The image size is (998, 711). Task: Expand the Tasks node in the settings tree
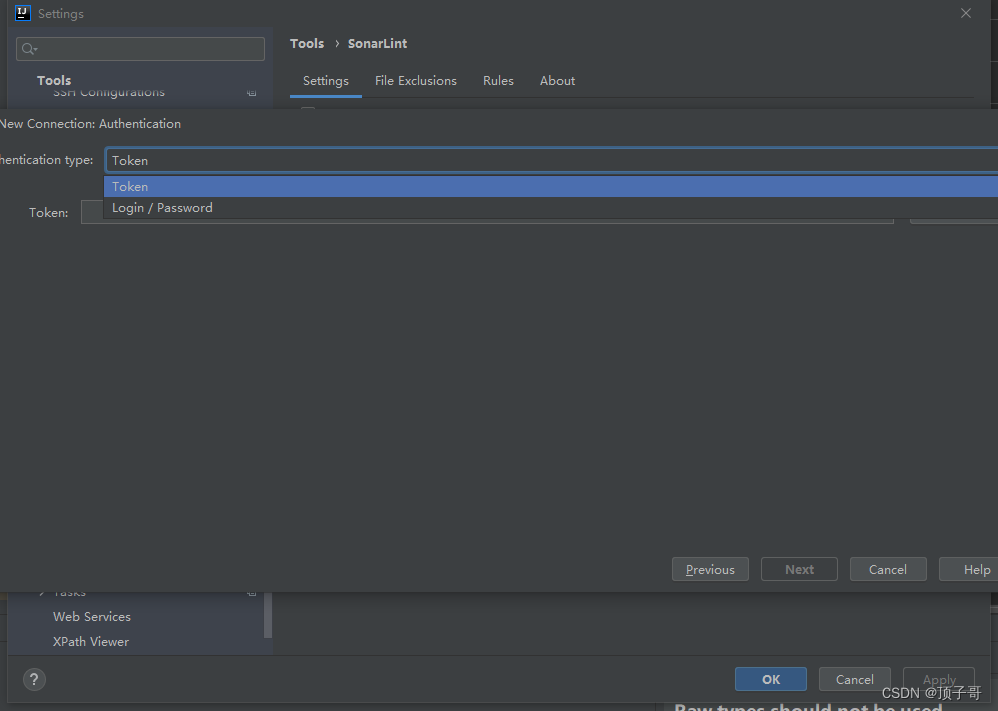tap(40, 591)
